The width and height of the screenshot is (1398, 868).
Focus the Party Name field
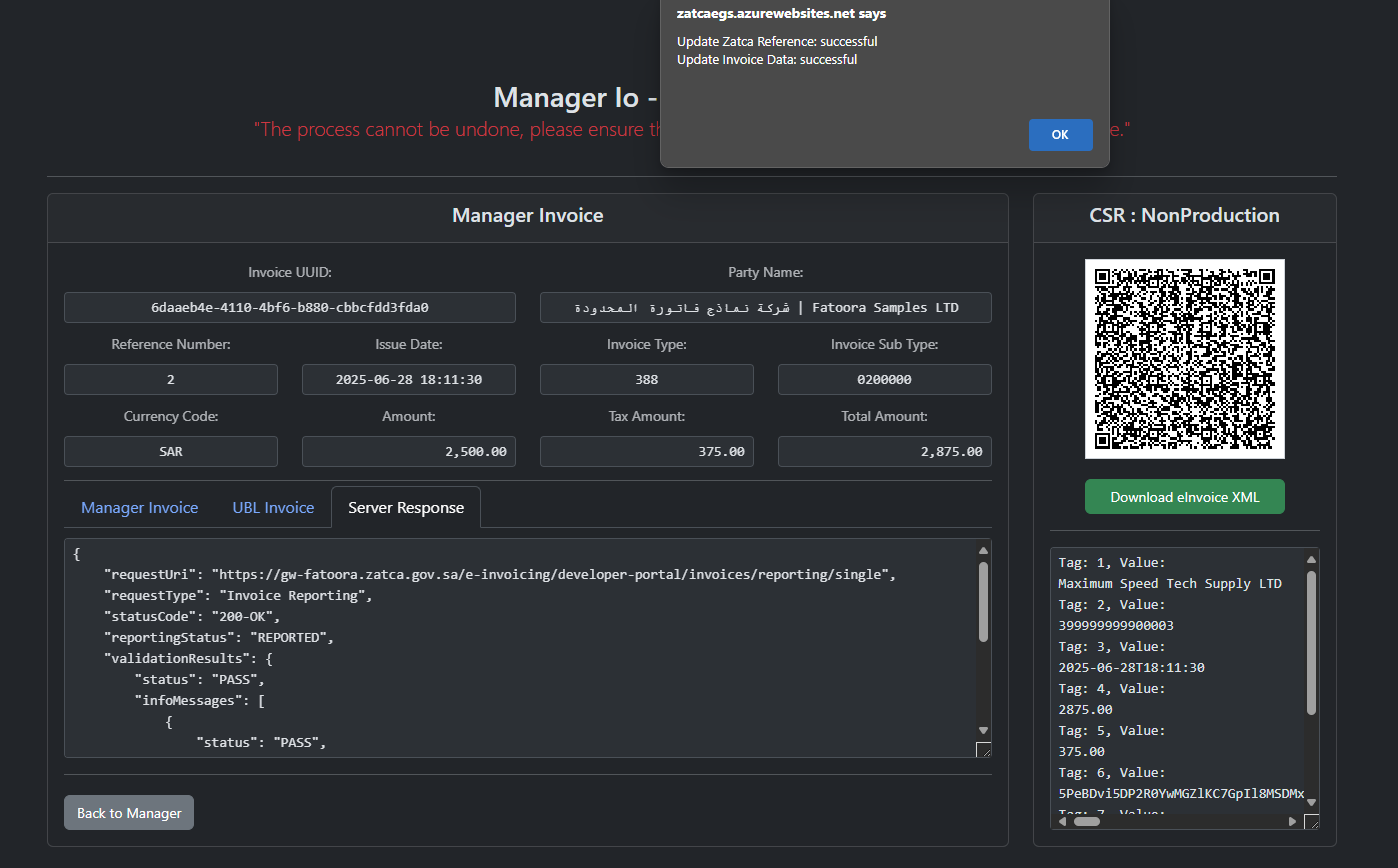(x=766, y=307)
